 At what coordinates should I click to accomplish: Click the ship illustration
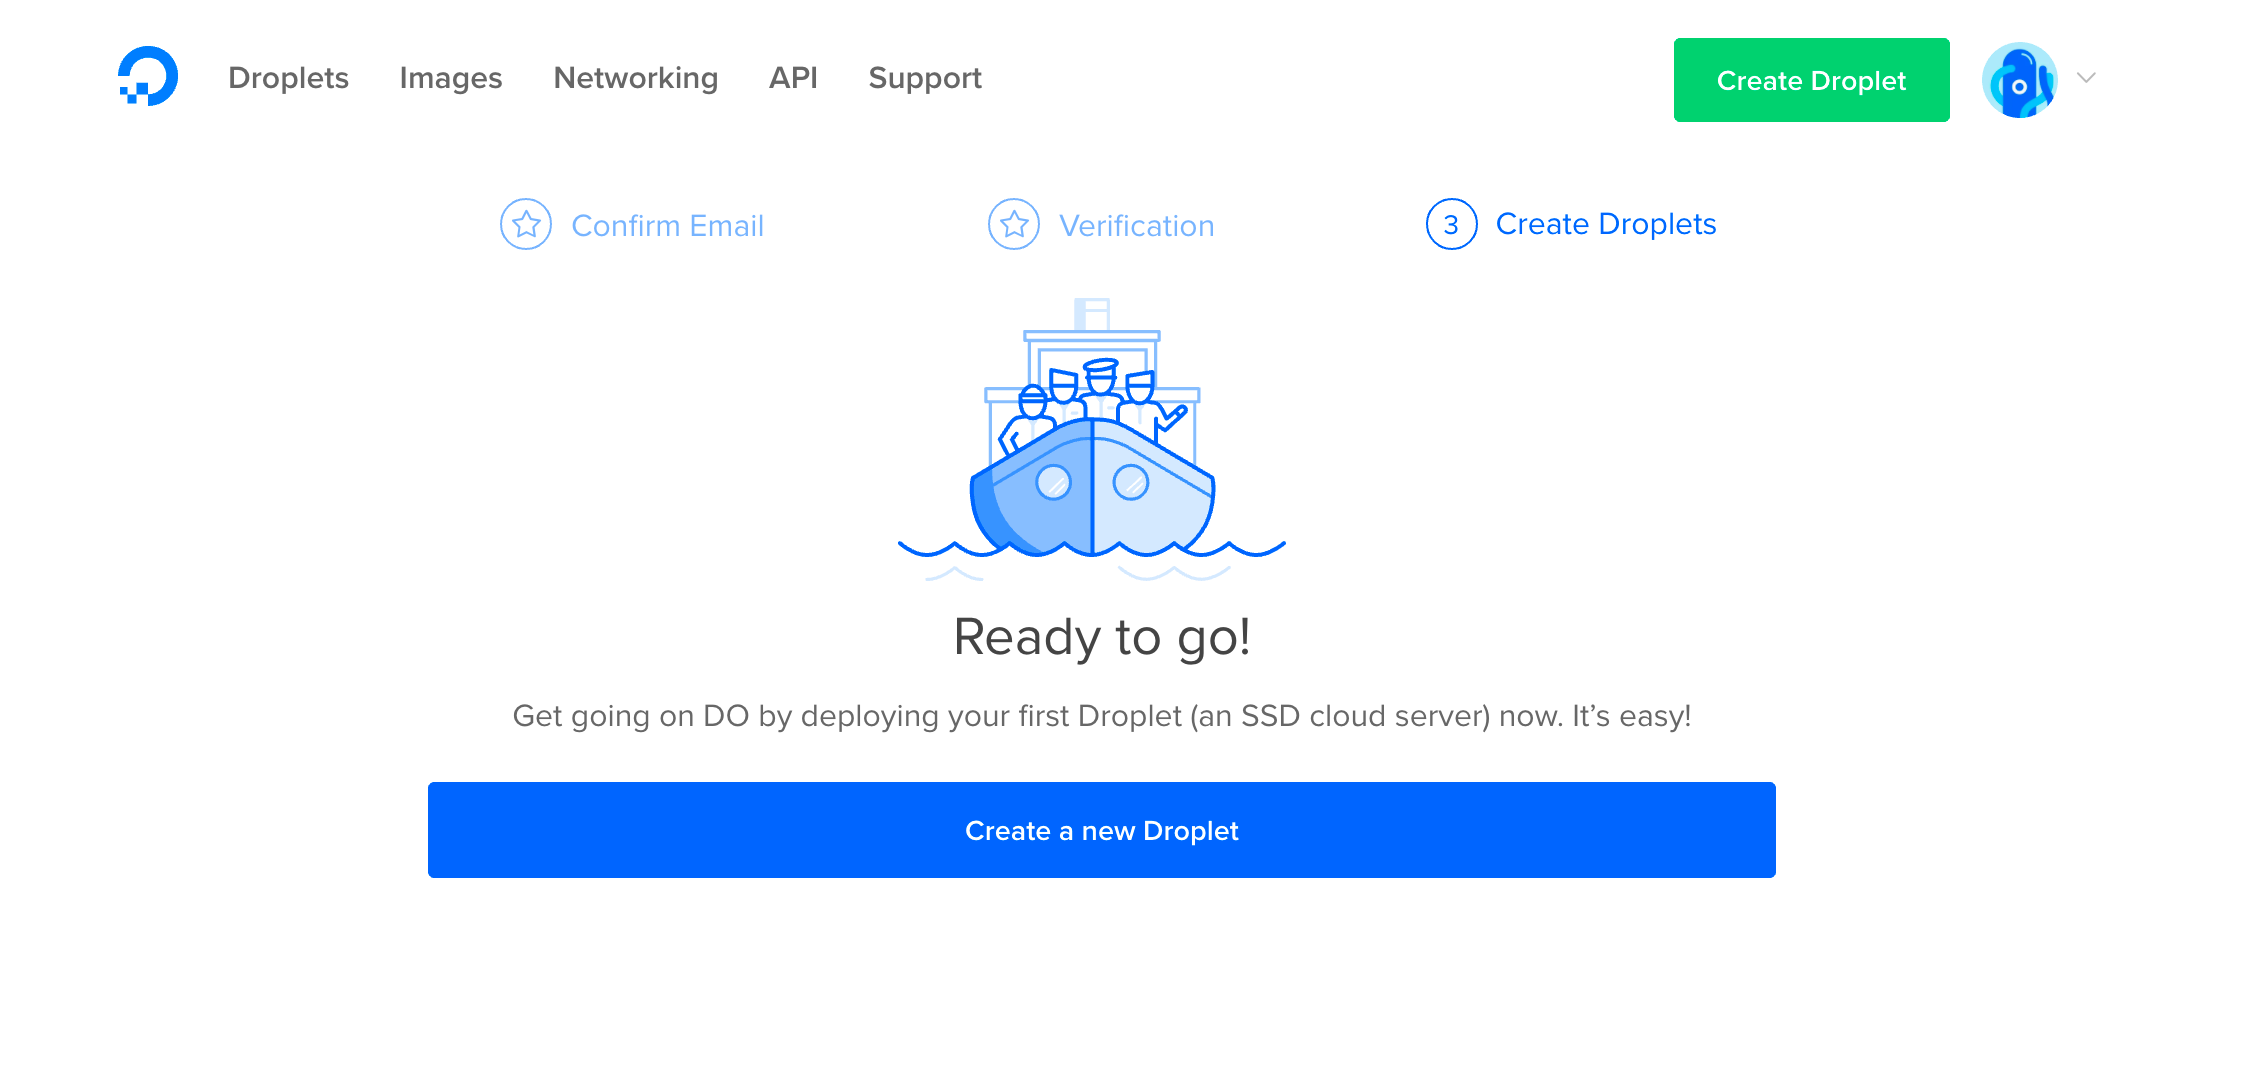[1092, 439]
